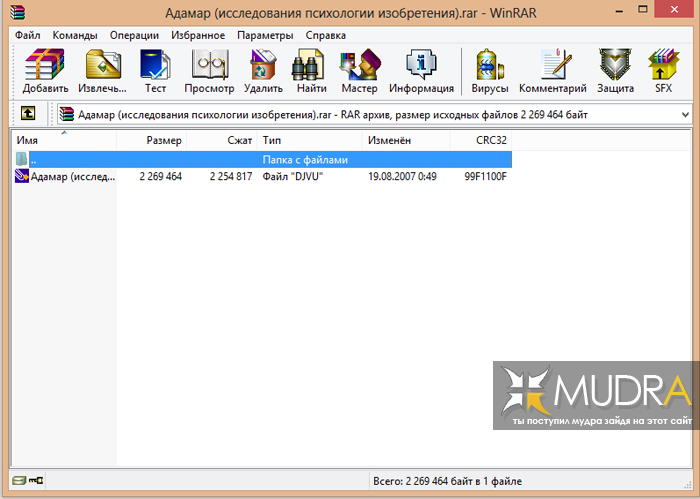Minimize the WinRAR window
Image resolution: width=700 pixels, height=499 pixels.
pos(619,11)
